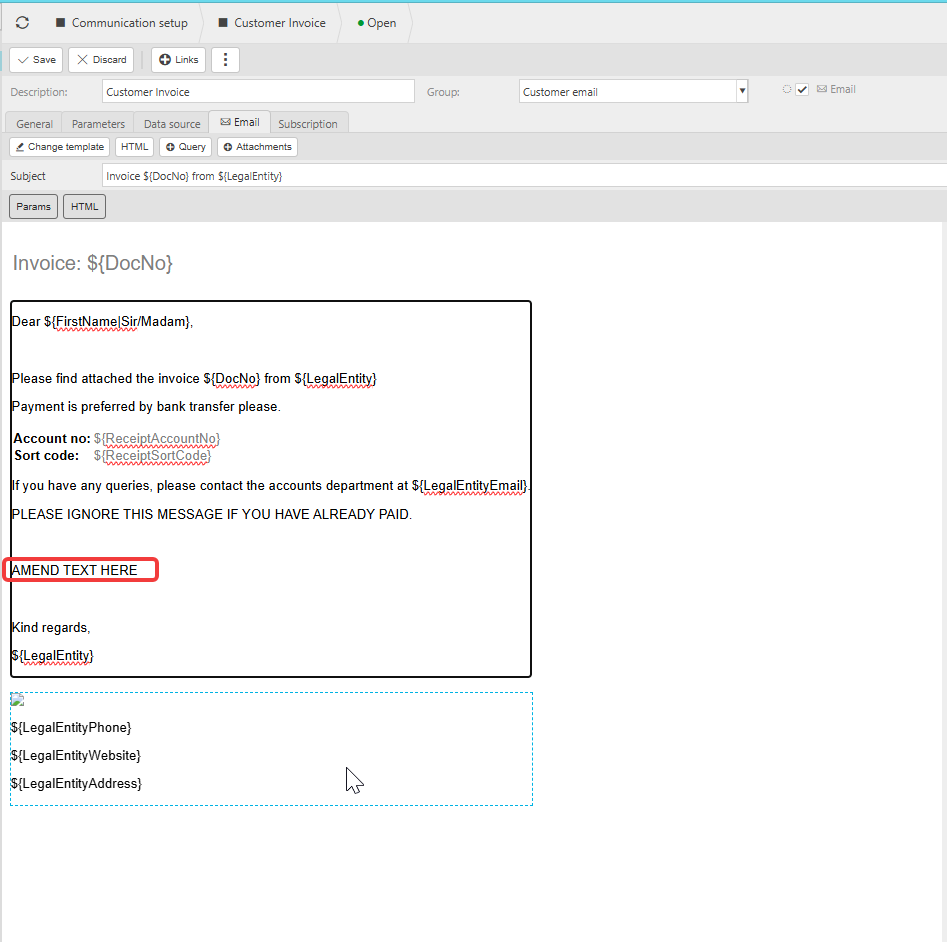
Task: Click ${ReceiptSortCode} placeholder
Action: tap(152, 455)
